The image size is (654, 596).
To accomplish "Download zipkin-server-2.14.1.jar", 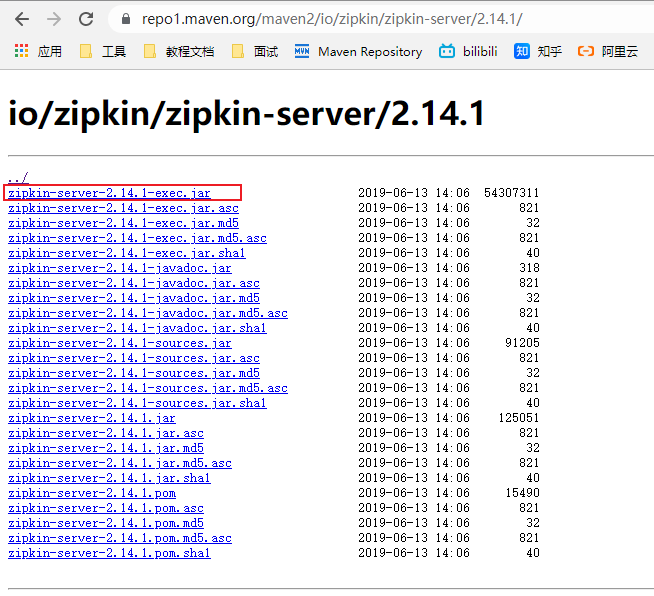I will tap(92, 418).
